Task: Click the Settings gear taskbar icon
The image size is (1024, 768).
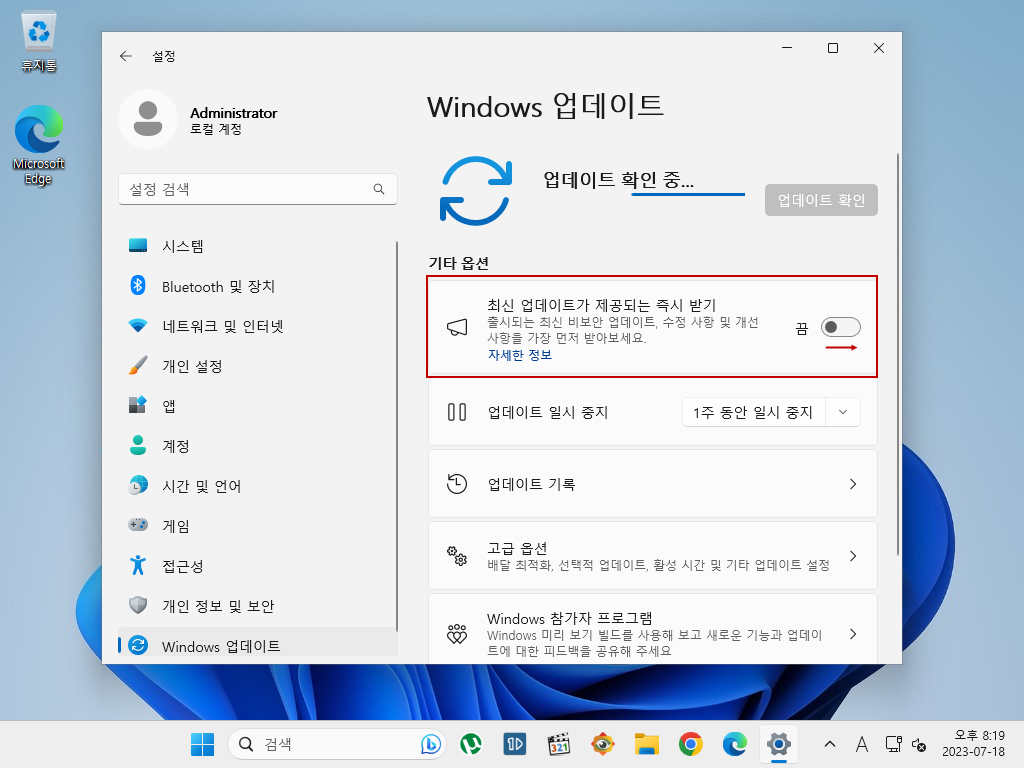Action: [x=778, y=744]
